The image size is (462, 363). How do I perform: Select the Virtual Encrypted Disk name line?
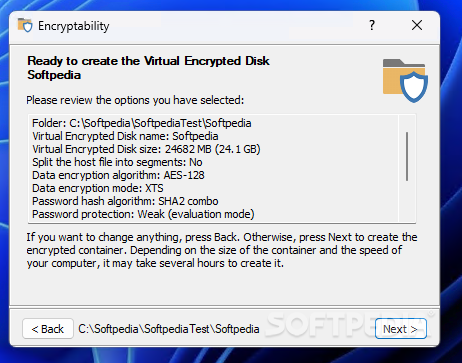(x=125, y=136)
